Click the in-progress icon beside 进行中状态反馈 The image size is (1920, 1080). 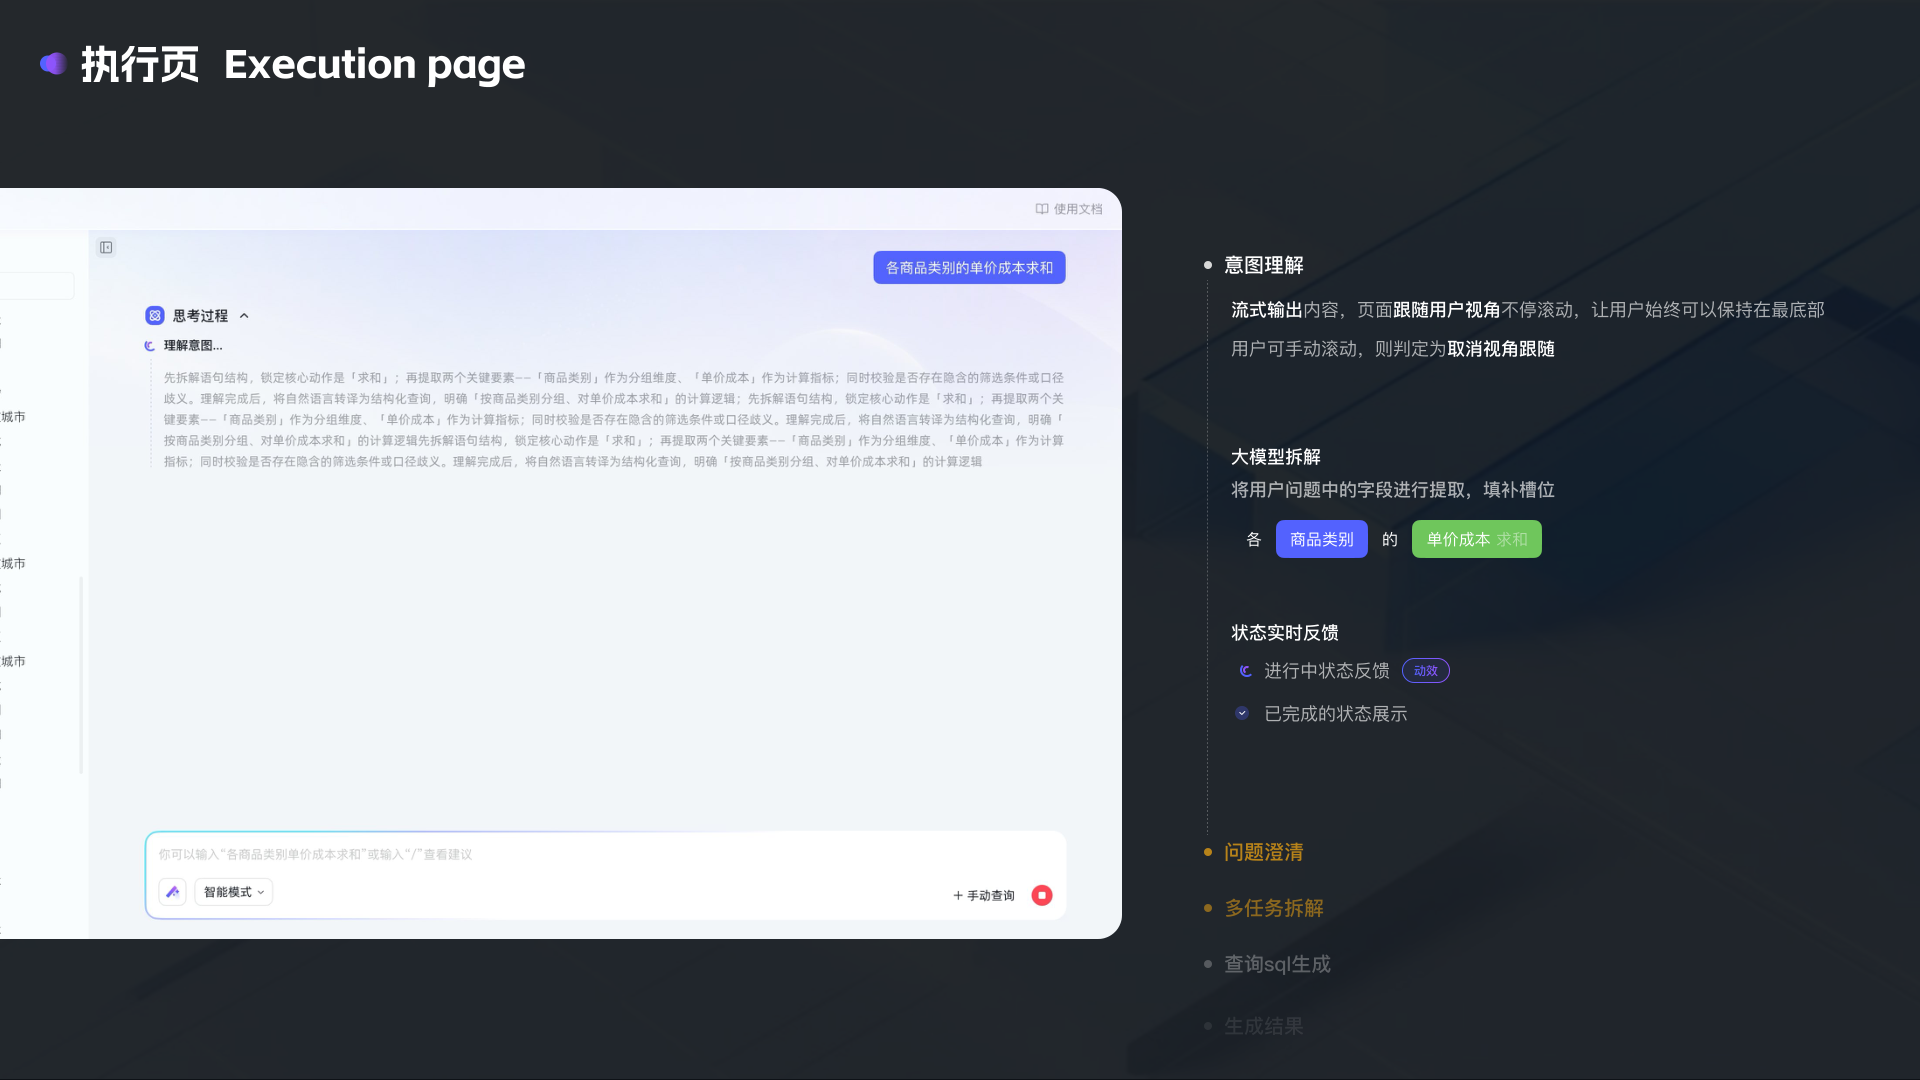pyautogui.click(x=1245, y=671)
